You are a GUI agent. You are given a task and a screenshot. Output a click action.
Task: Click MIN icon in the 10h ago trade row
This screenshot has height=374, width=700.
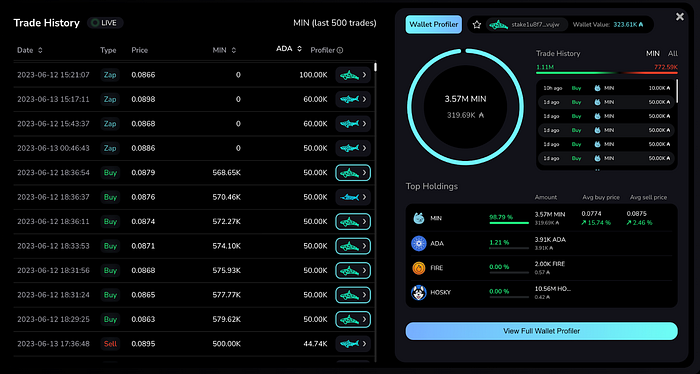pyautogui.click(x=597, y=88)
